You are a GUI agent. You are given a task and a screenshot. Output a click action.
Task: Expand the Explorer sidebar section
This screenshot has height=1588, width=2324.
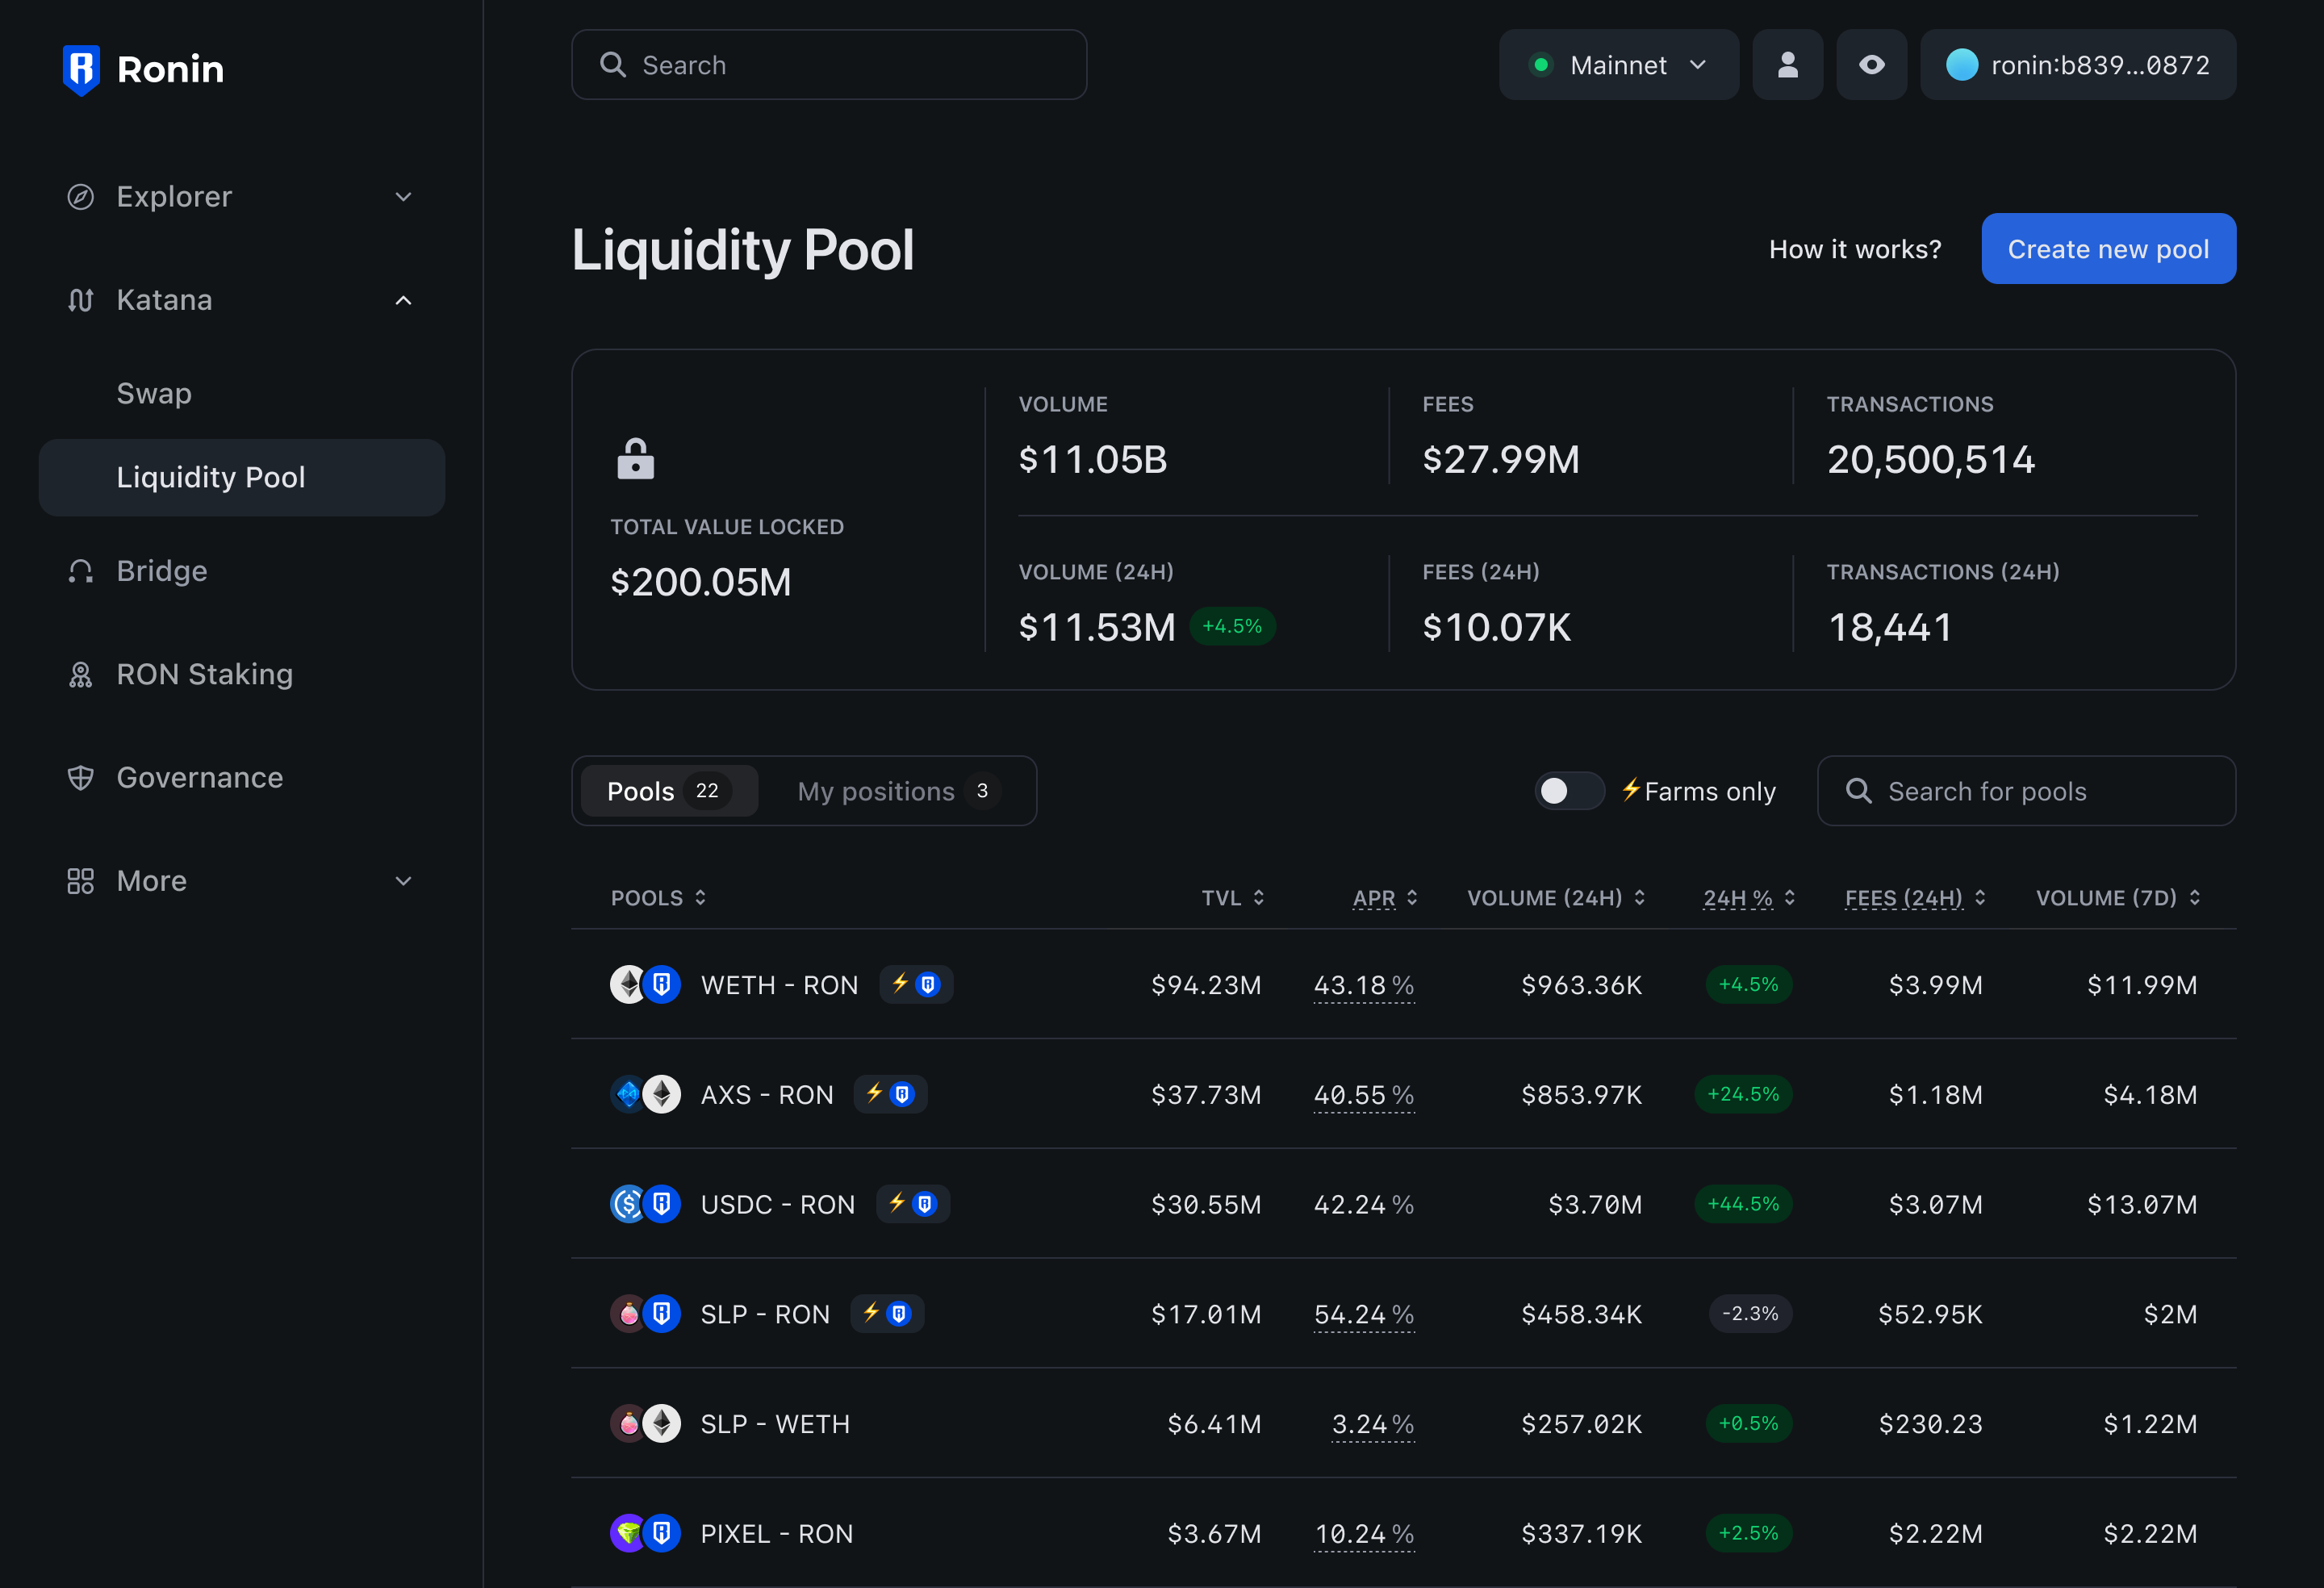pyautogui.click(x=240, y=197)
